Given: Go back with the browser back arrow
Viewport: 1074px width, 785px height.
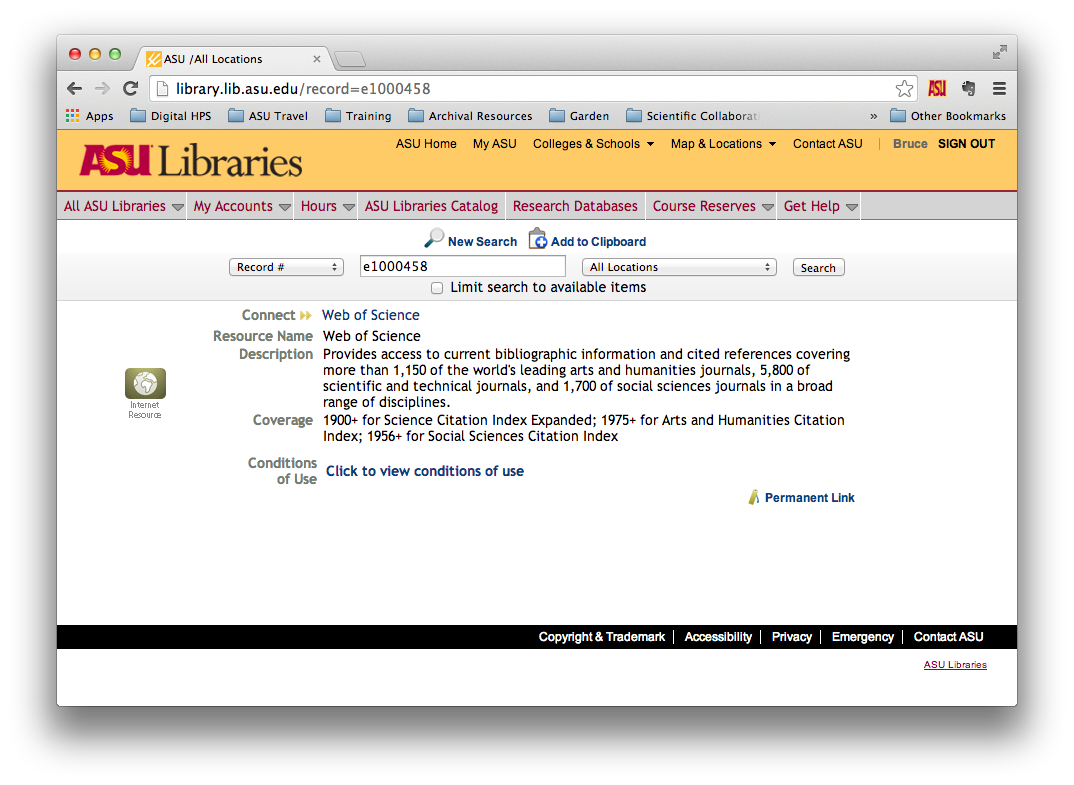Looking at the screenshot, I should pos(75,88).
